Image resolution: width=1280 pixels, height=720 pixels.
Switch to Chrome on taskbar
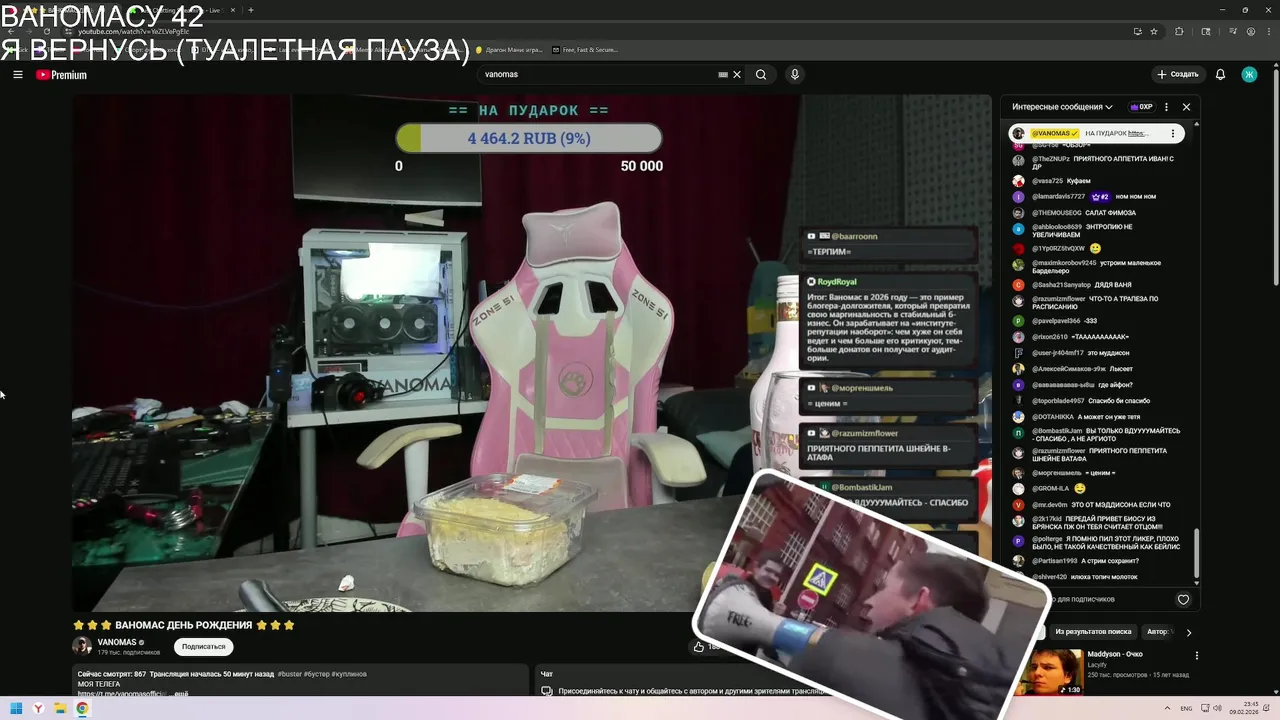[x=82, y=708]
